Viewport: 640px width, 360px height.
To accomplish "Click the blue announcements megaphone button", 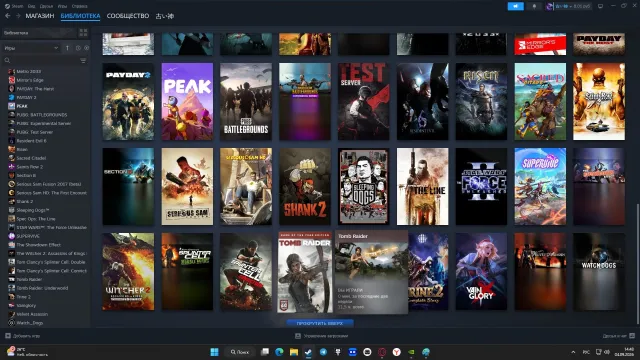I will tap(516, 6).
